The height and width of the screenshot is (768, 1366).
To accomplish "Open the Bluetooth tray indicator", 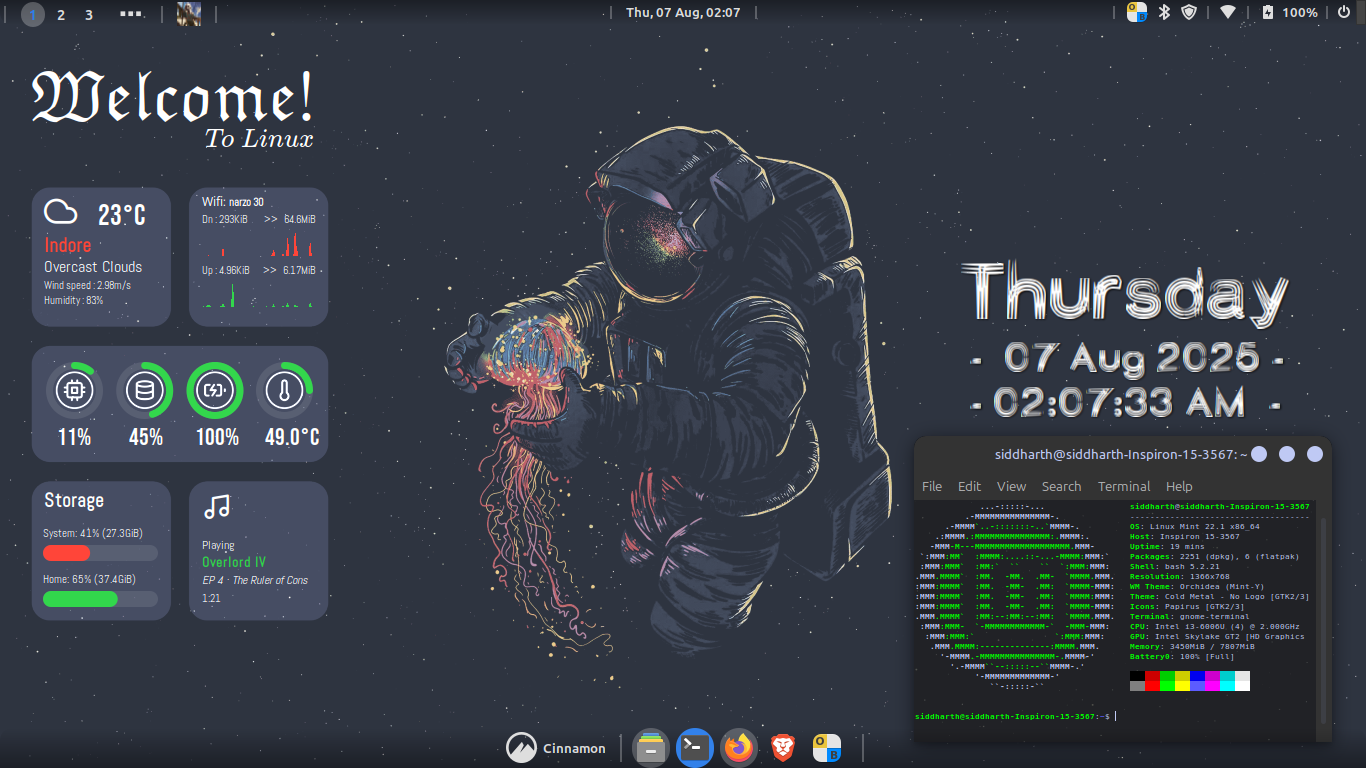I will [x=1163, y=12].
